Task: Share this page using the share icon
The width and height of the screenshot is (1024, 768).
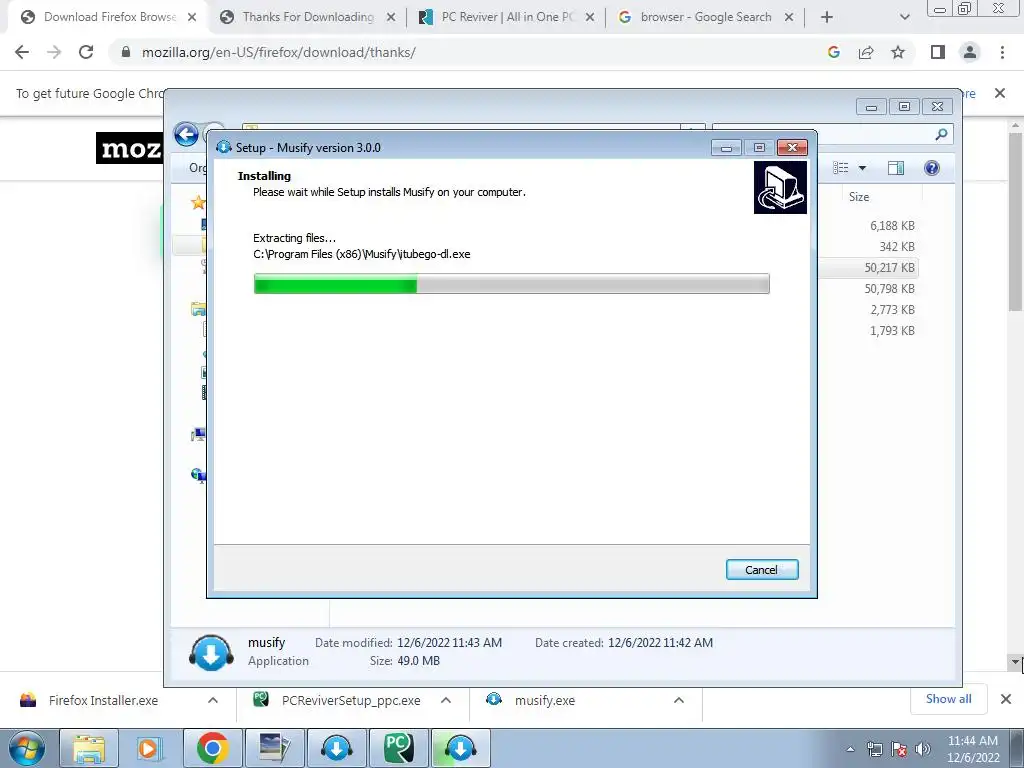Action: pos(866,52)
